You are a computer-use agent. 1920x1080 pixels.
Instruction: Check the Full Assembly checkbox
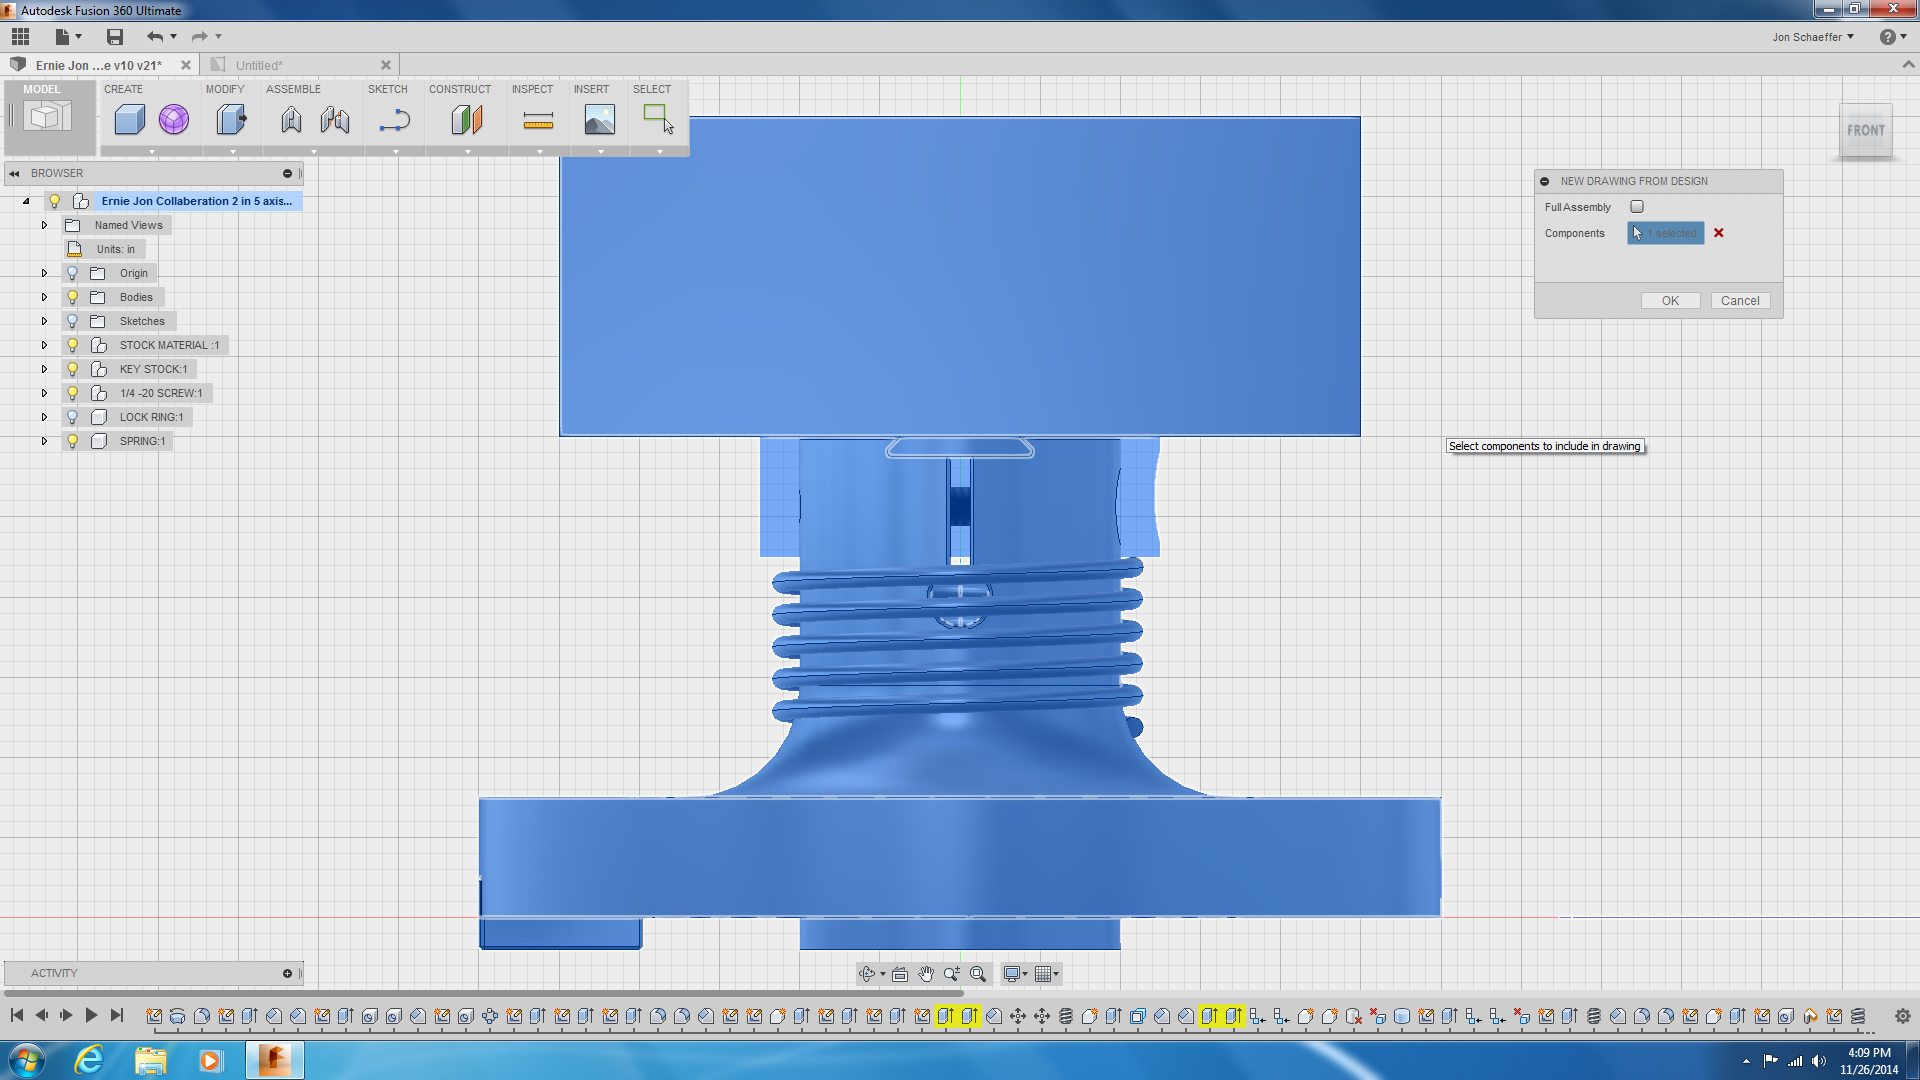[x=1637, y=207]
